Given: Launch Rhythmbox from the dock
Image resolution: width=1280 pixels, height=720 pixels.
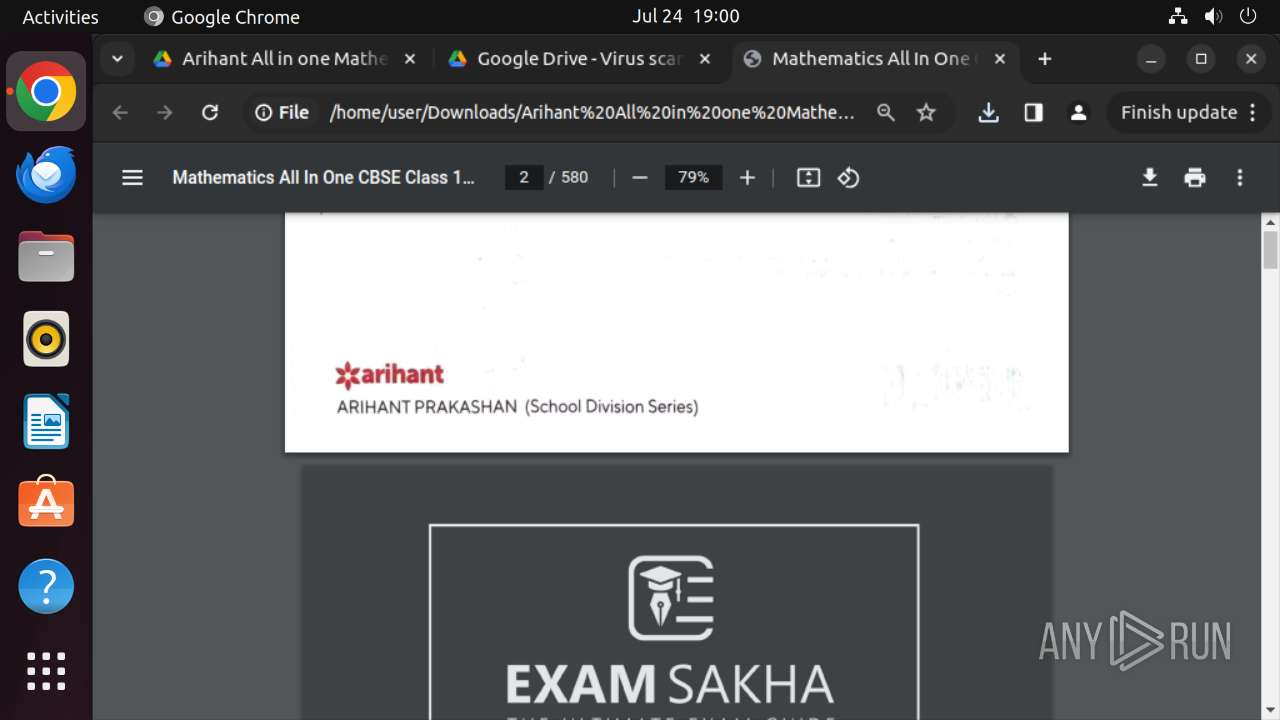Looking at the screenshot, I should (x=46, y=339).
